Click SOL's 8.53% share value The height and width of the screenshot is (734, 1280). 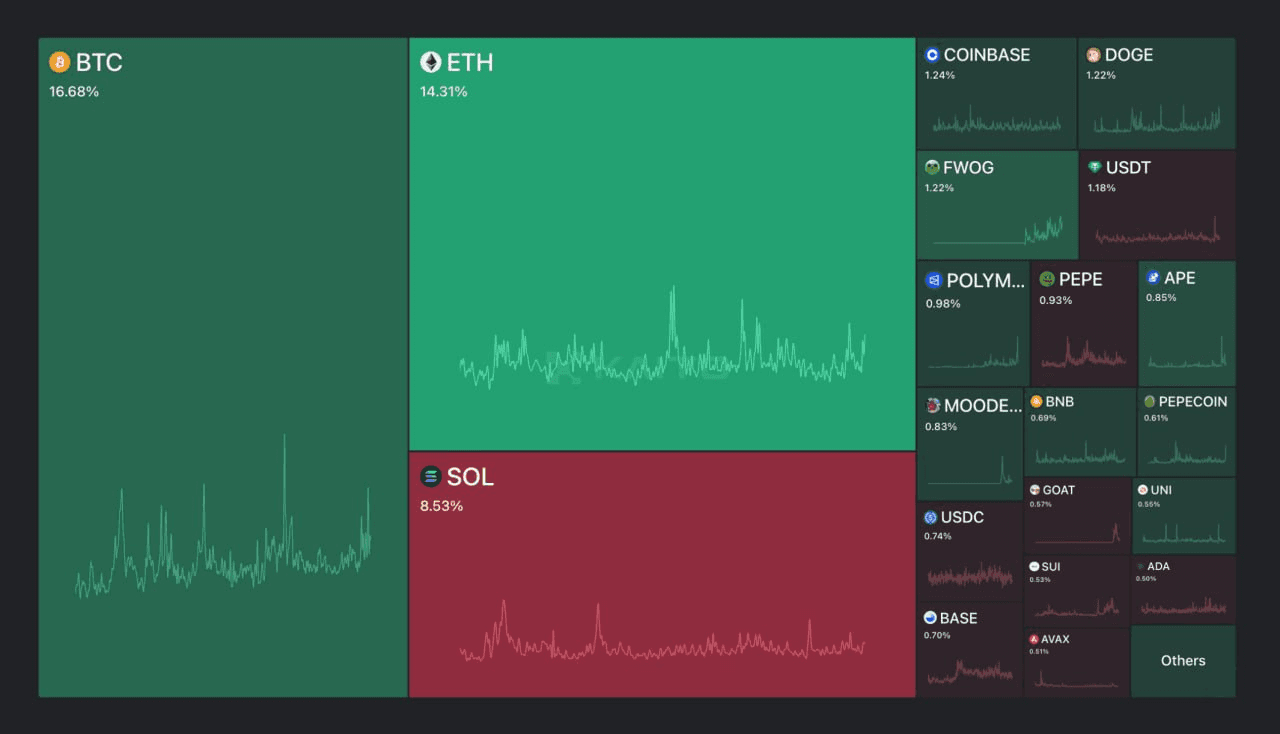click(x=441, y=506)
